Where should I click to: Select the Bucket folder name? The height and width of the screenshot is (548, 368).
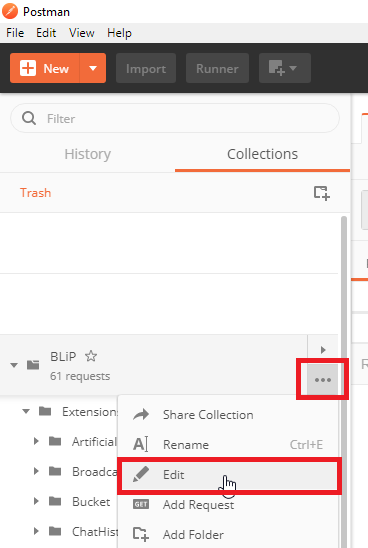(91, 502)
